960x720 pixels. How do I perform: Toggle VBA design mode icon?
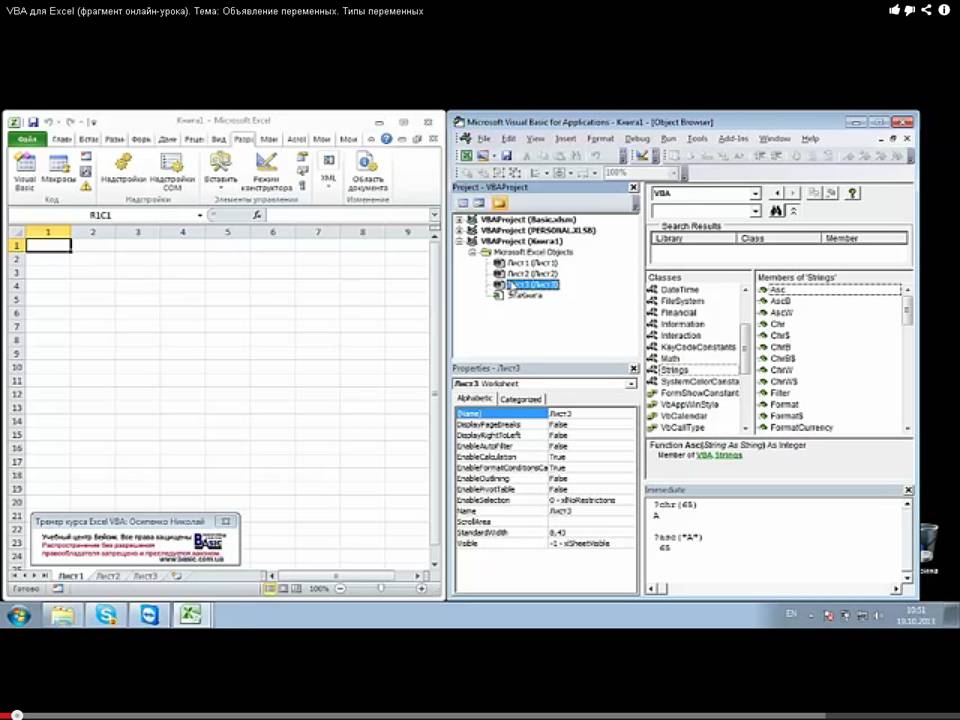point(641,156)
